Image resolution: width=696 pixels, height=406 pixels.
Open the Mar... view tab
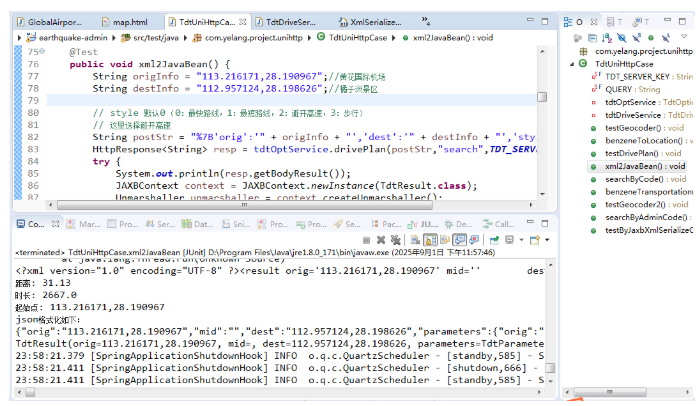pos(84,224)
